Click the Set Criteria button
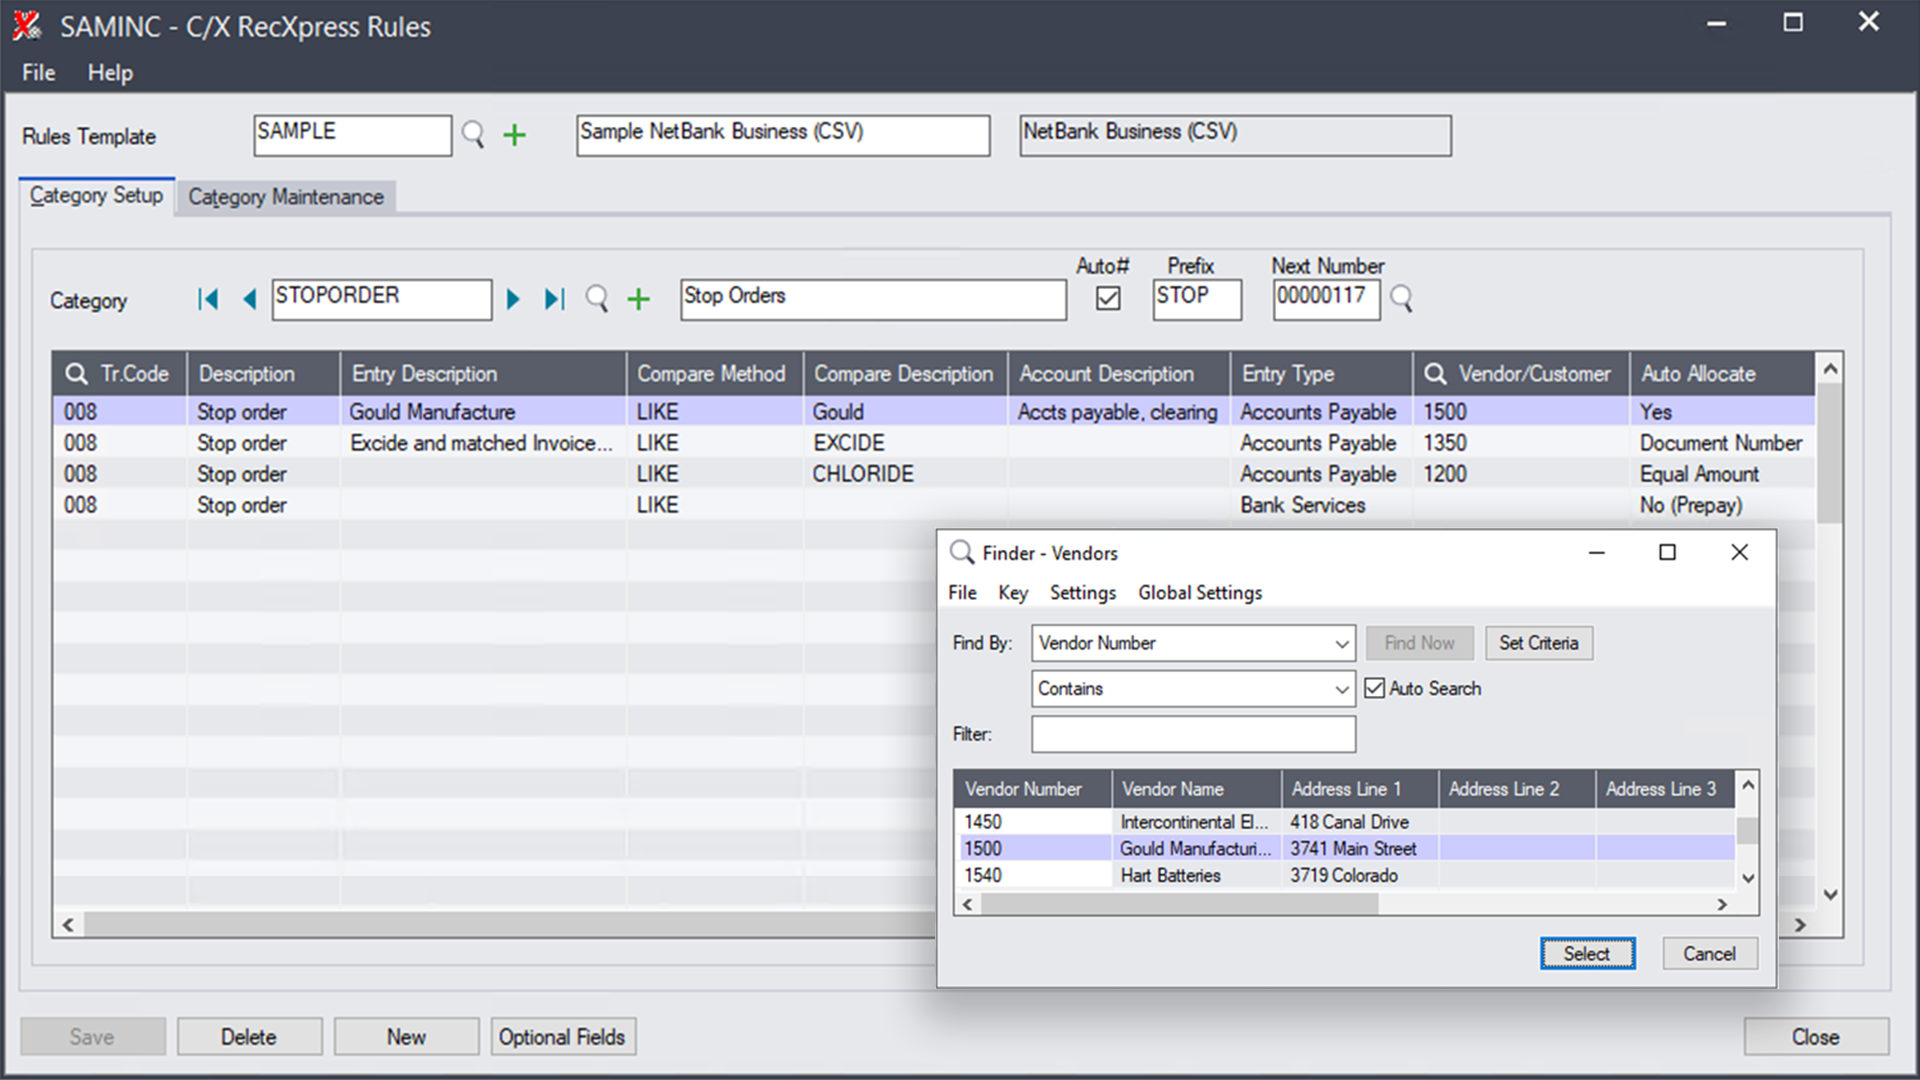 click(x=1538, y=643)
